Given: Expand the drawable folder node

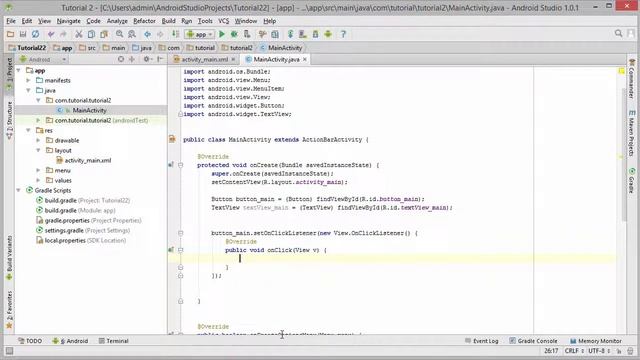Looking at the screenshot, I should click(38, 140).
